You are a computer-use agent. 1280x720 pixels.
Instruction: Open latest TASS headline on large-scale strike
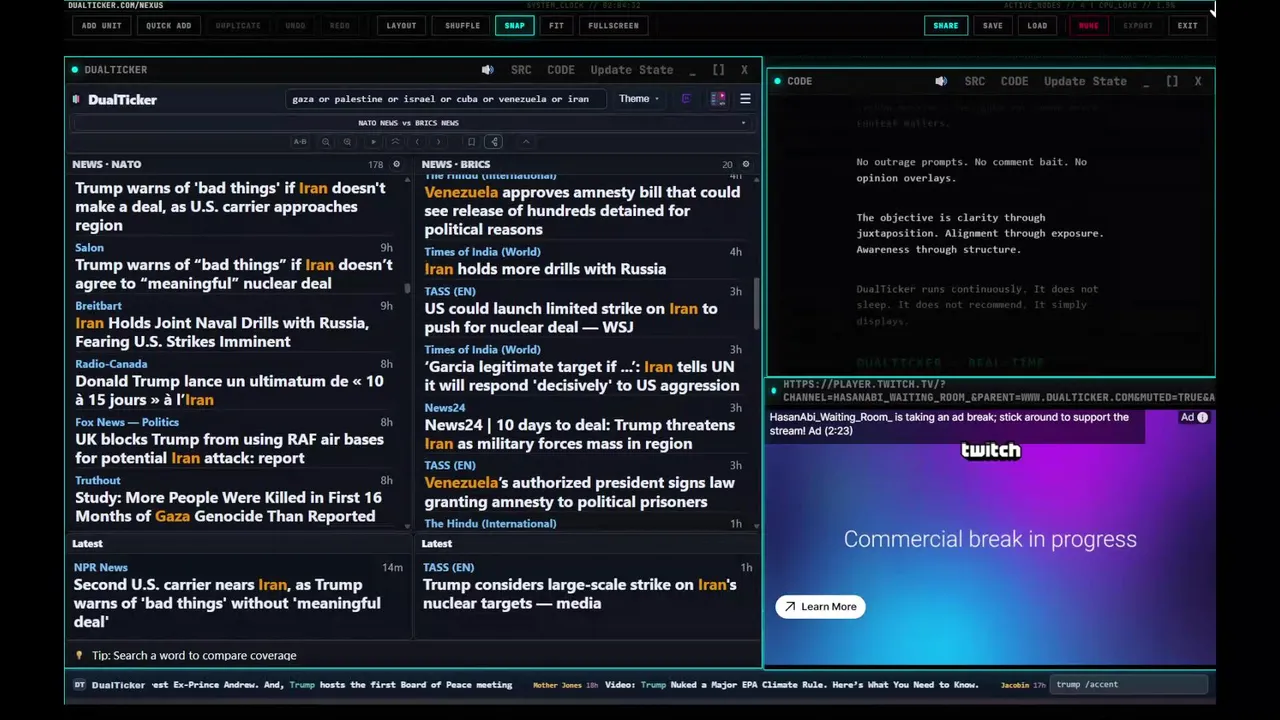pos(580,594)
